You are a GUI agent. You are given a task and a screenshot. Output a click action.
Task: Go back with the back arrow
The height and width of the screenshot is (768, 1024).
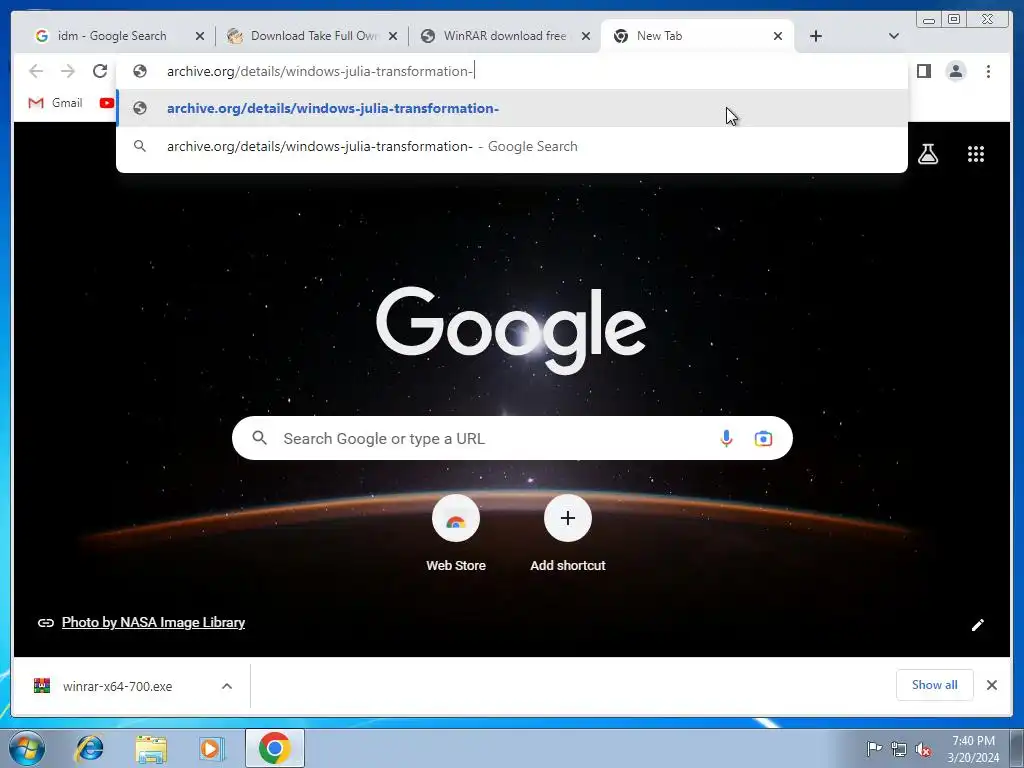point(36,71)
